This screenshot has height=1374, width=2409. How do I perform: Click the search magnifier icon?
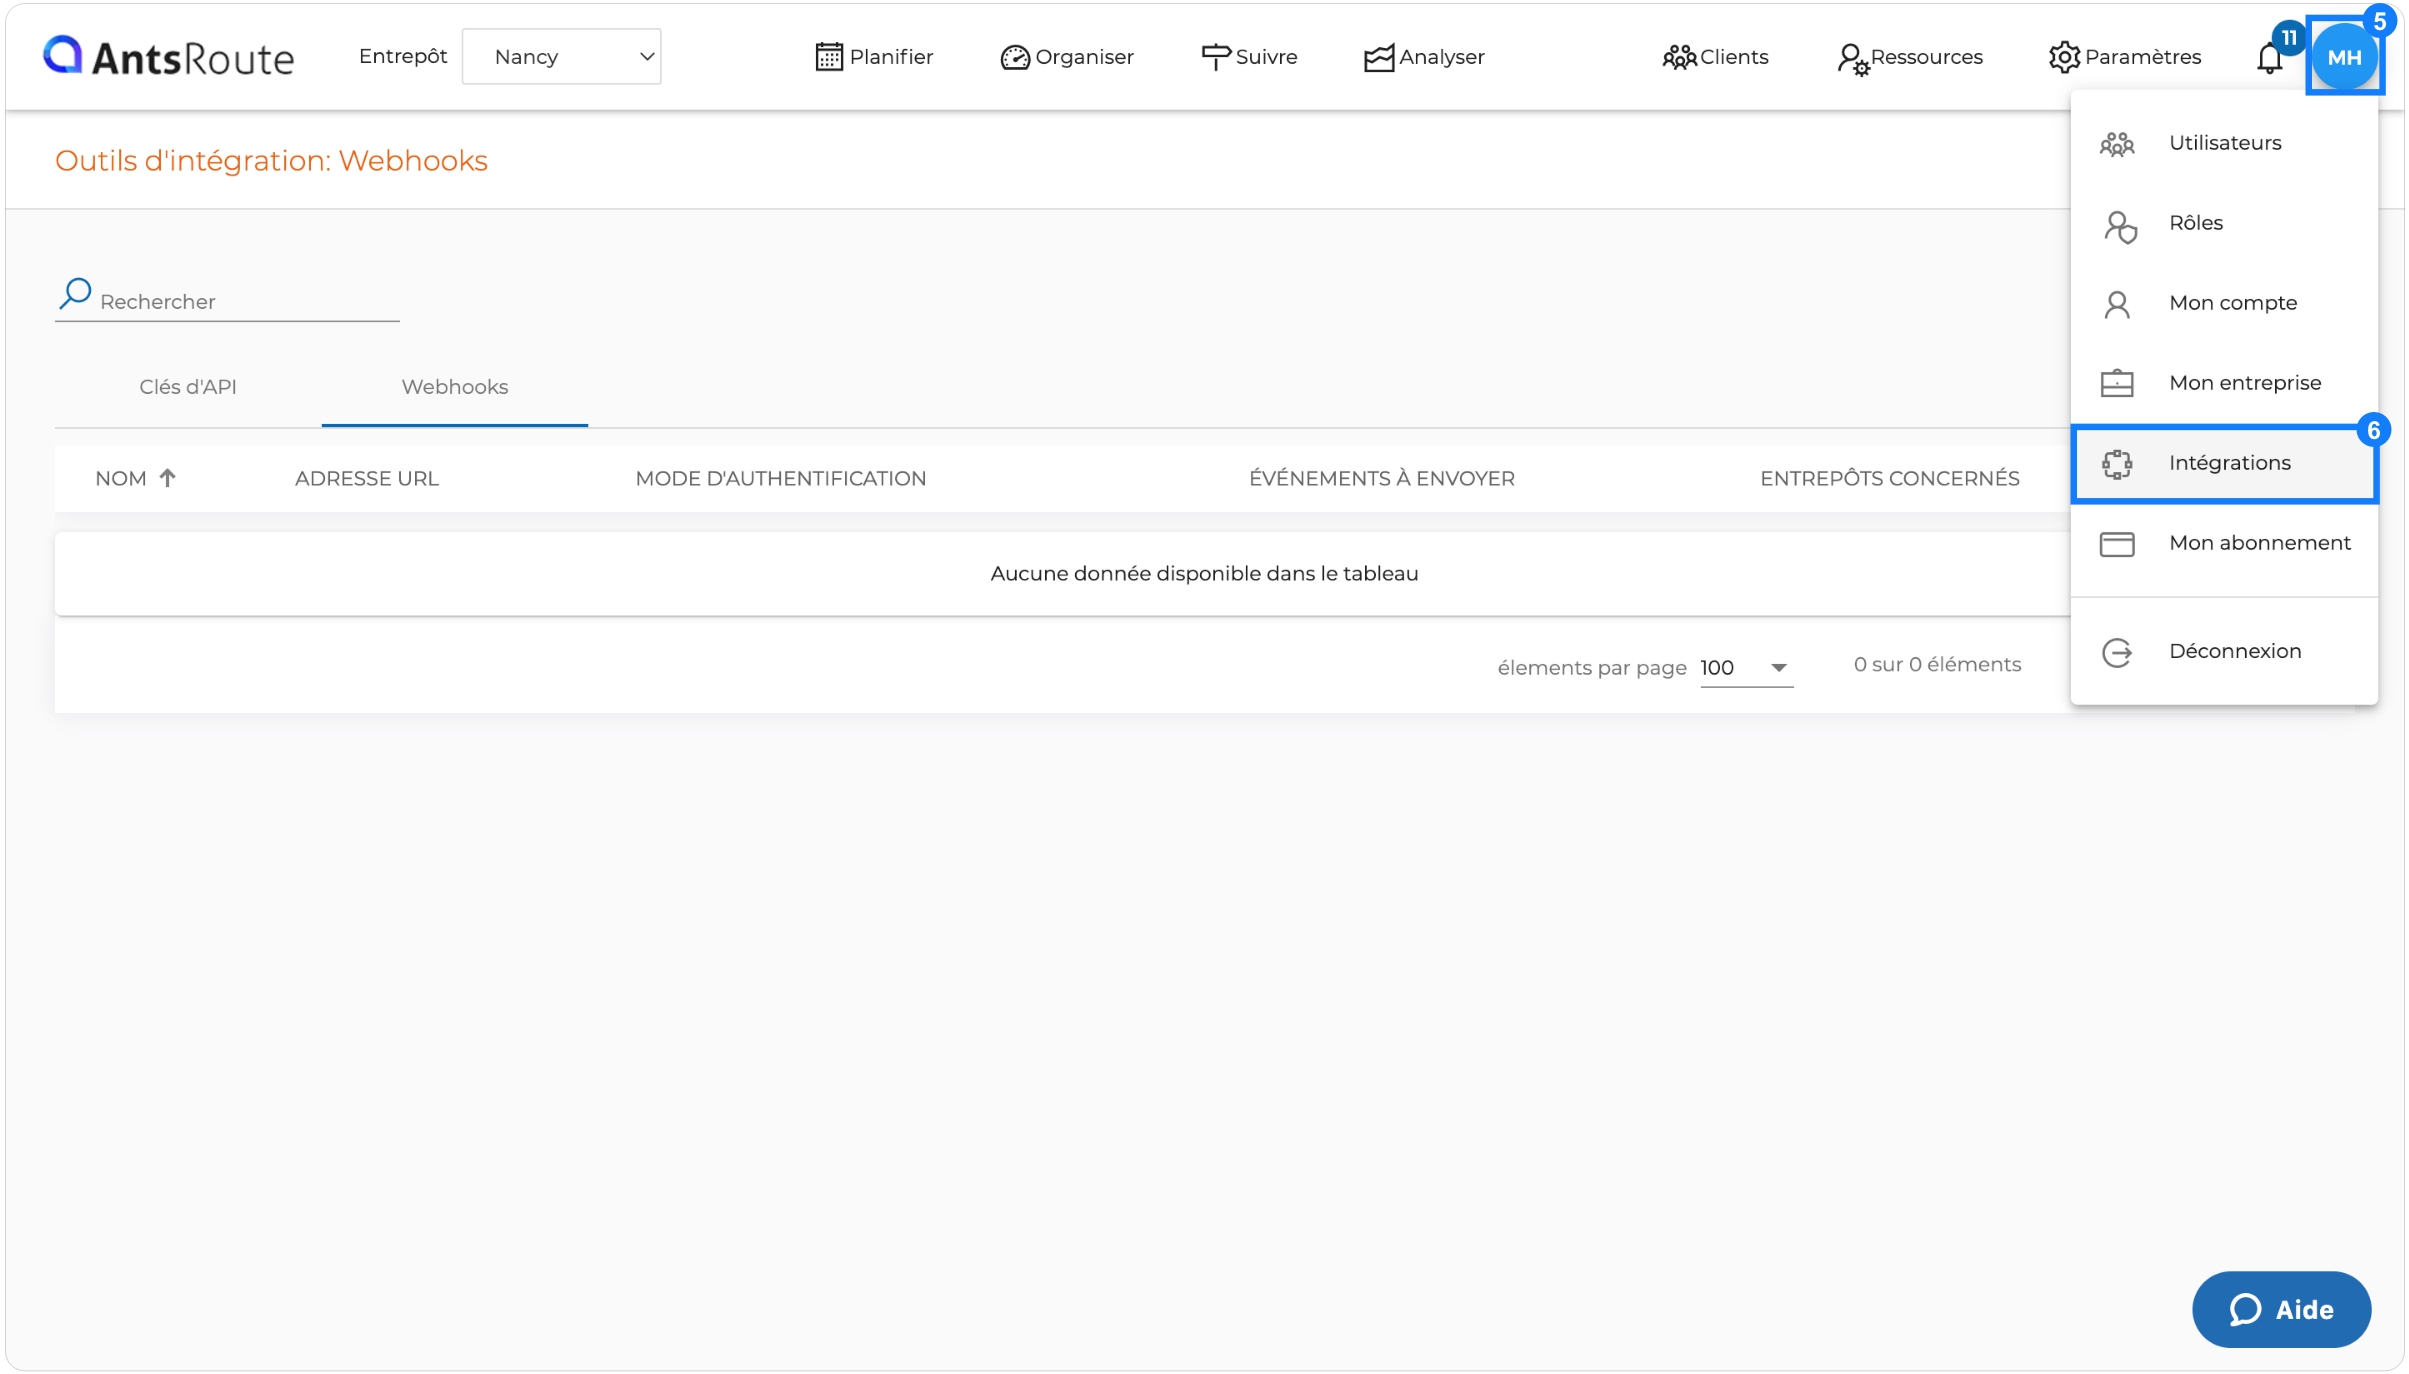(x=75, y=294)
